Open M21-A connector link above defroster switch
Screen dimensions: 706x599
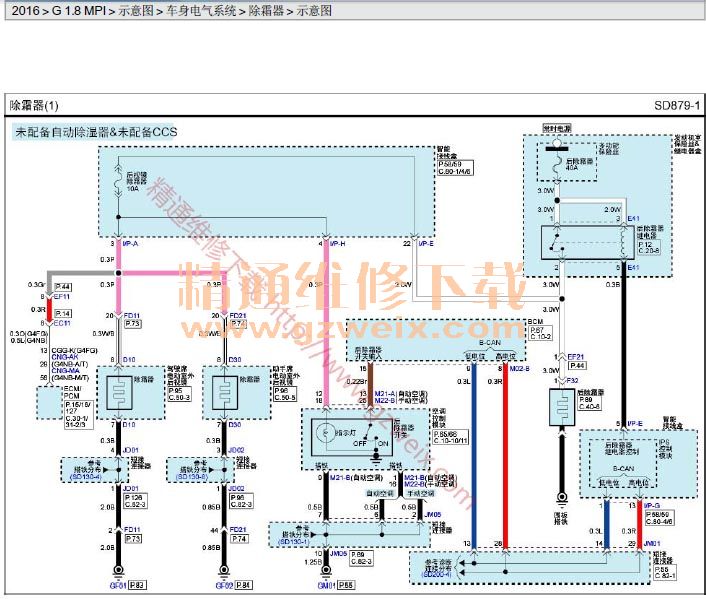coord(385,394)
